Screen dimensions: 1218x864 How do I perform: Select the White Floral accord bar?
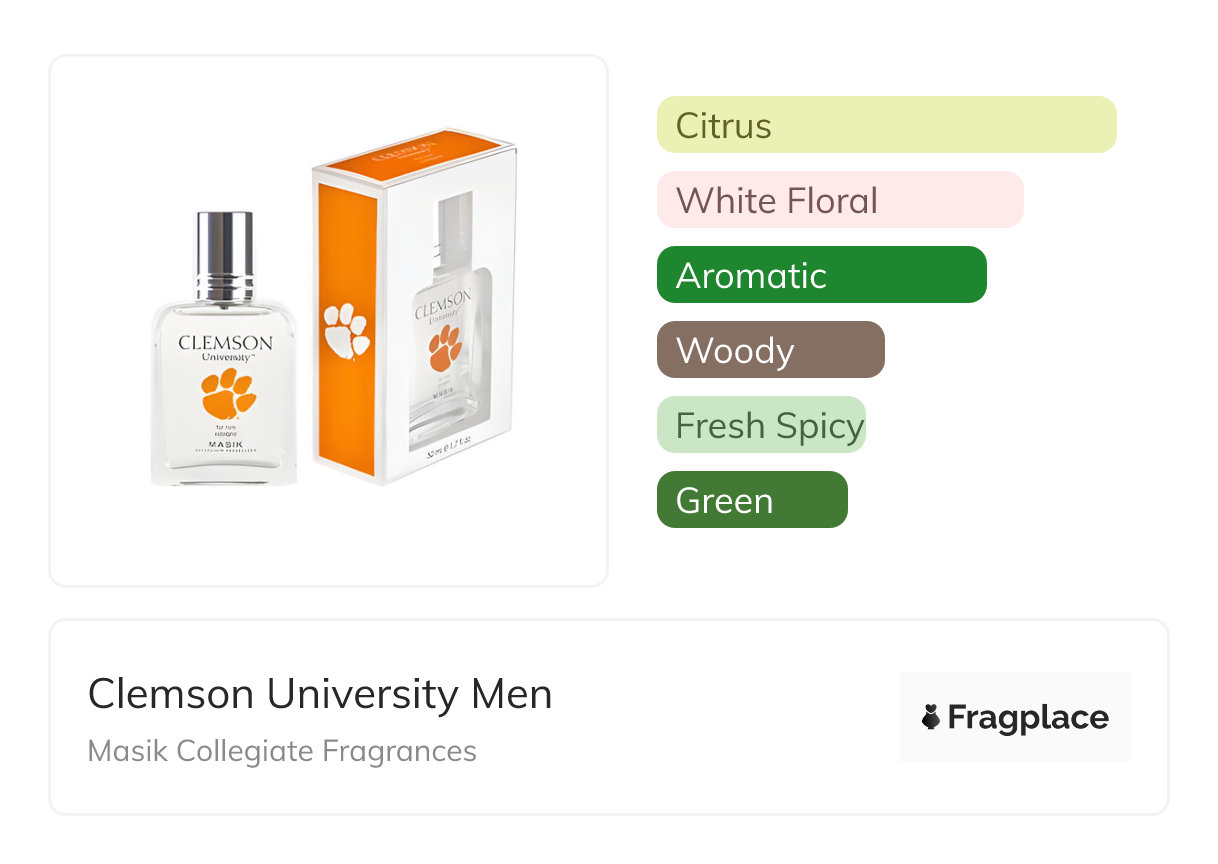point(840,200)
